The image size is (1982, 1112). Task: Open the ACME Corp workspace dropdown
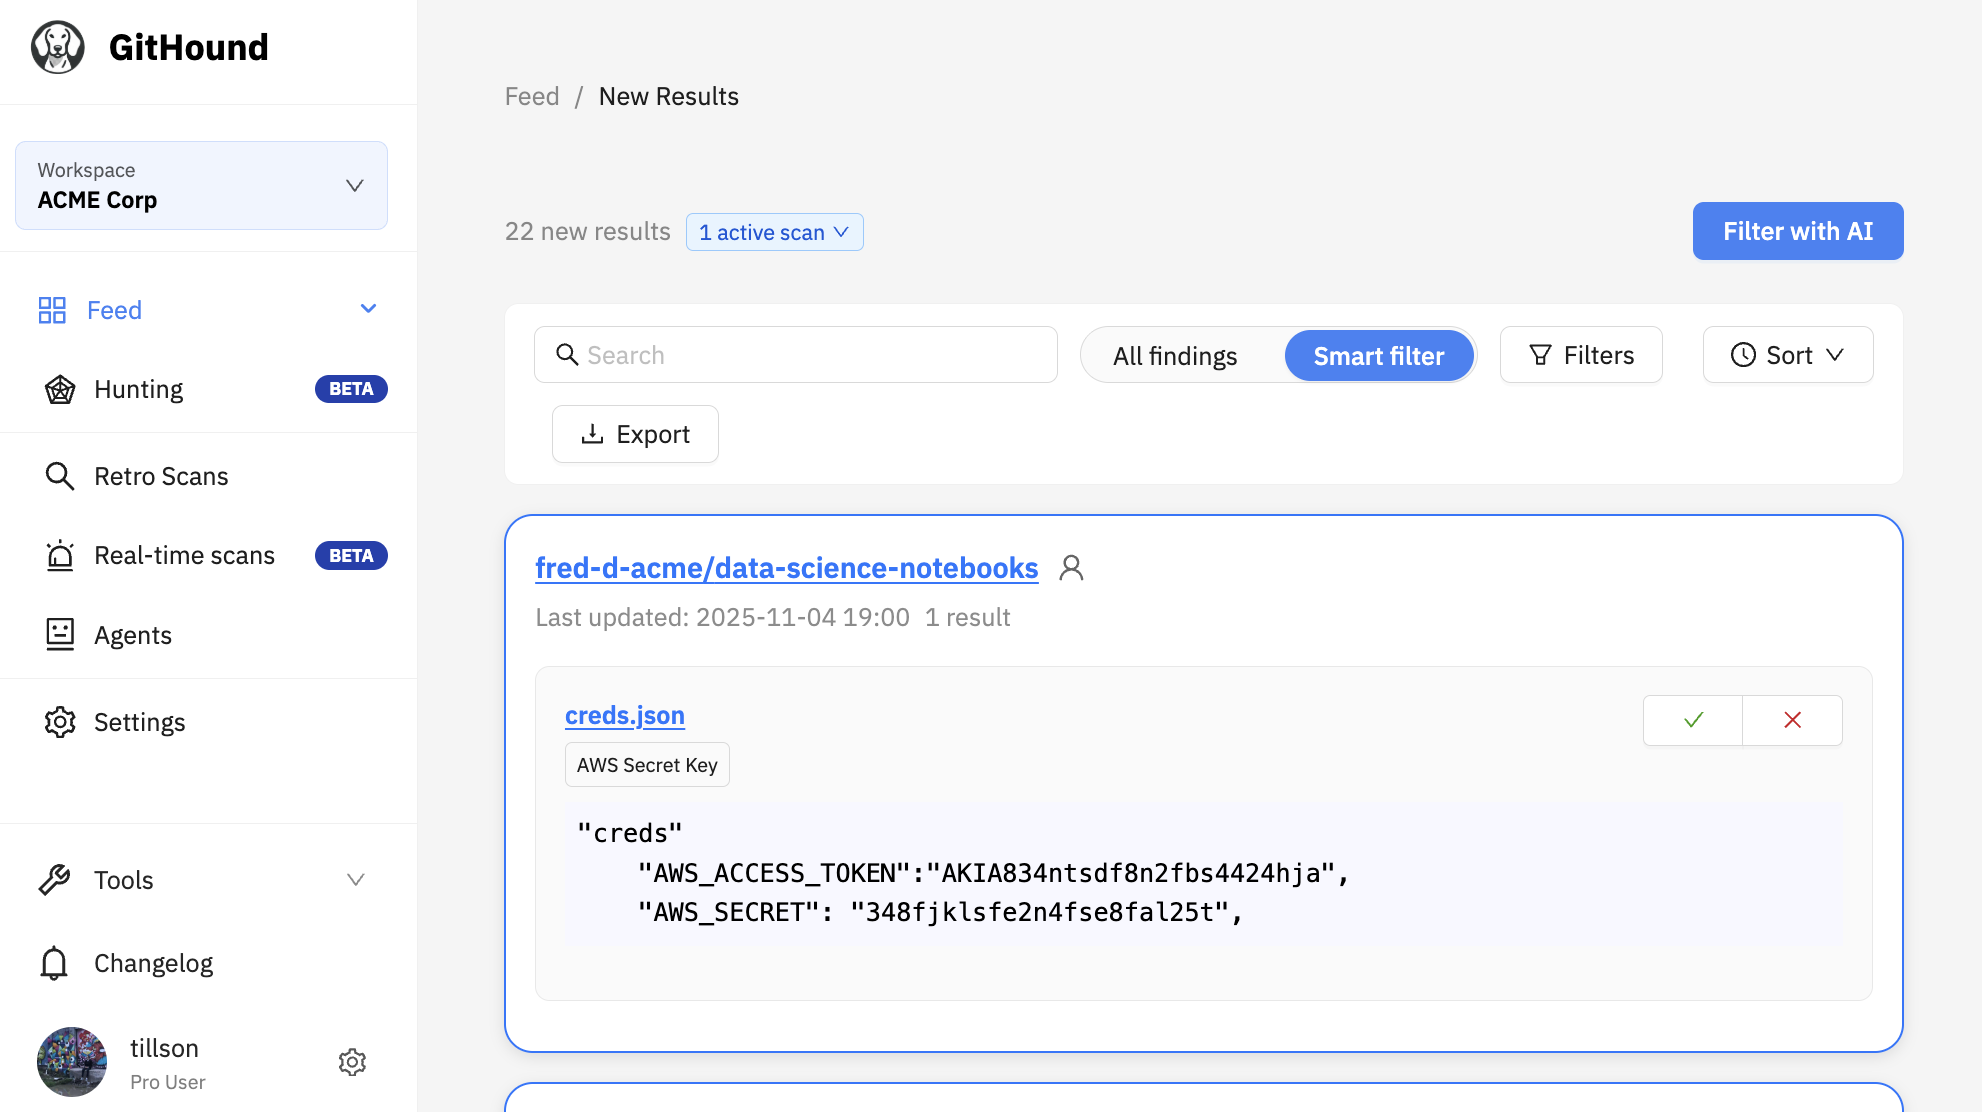[201, 185]
